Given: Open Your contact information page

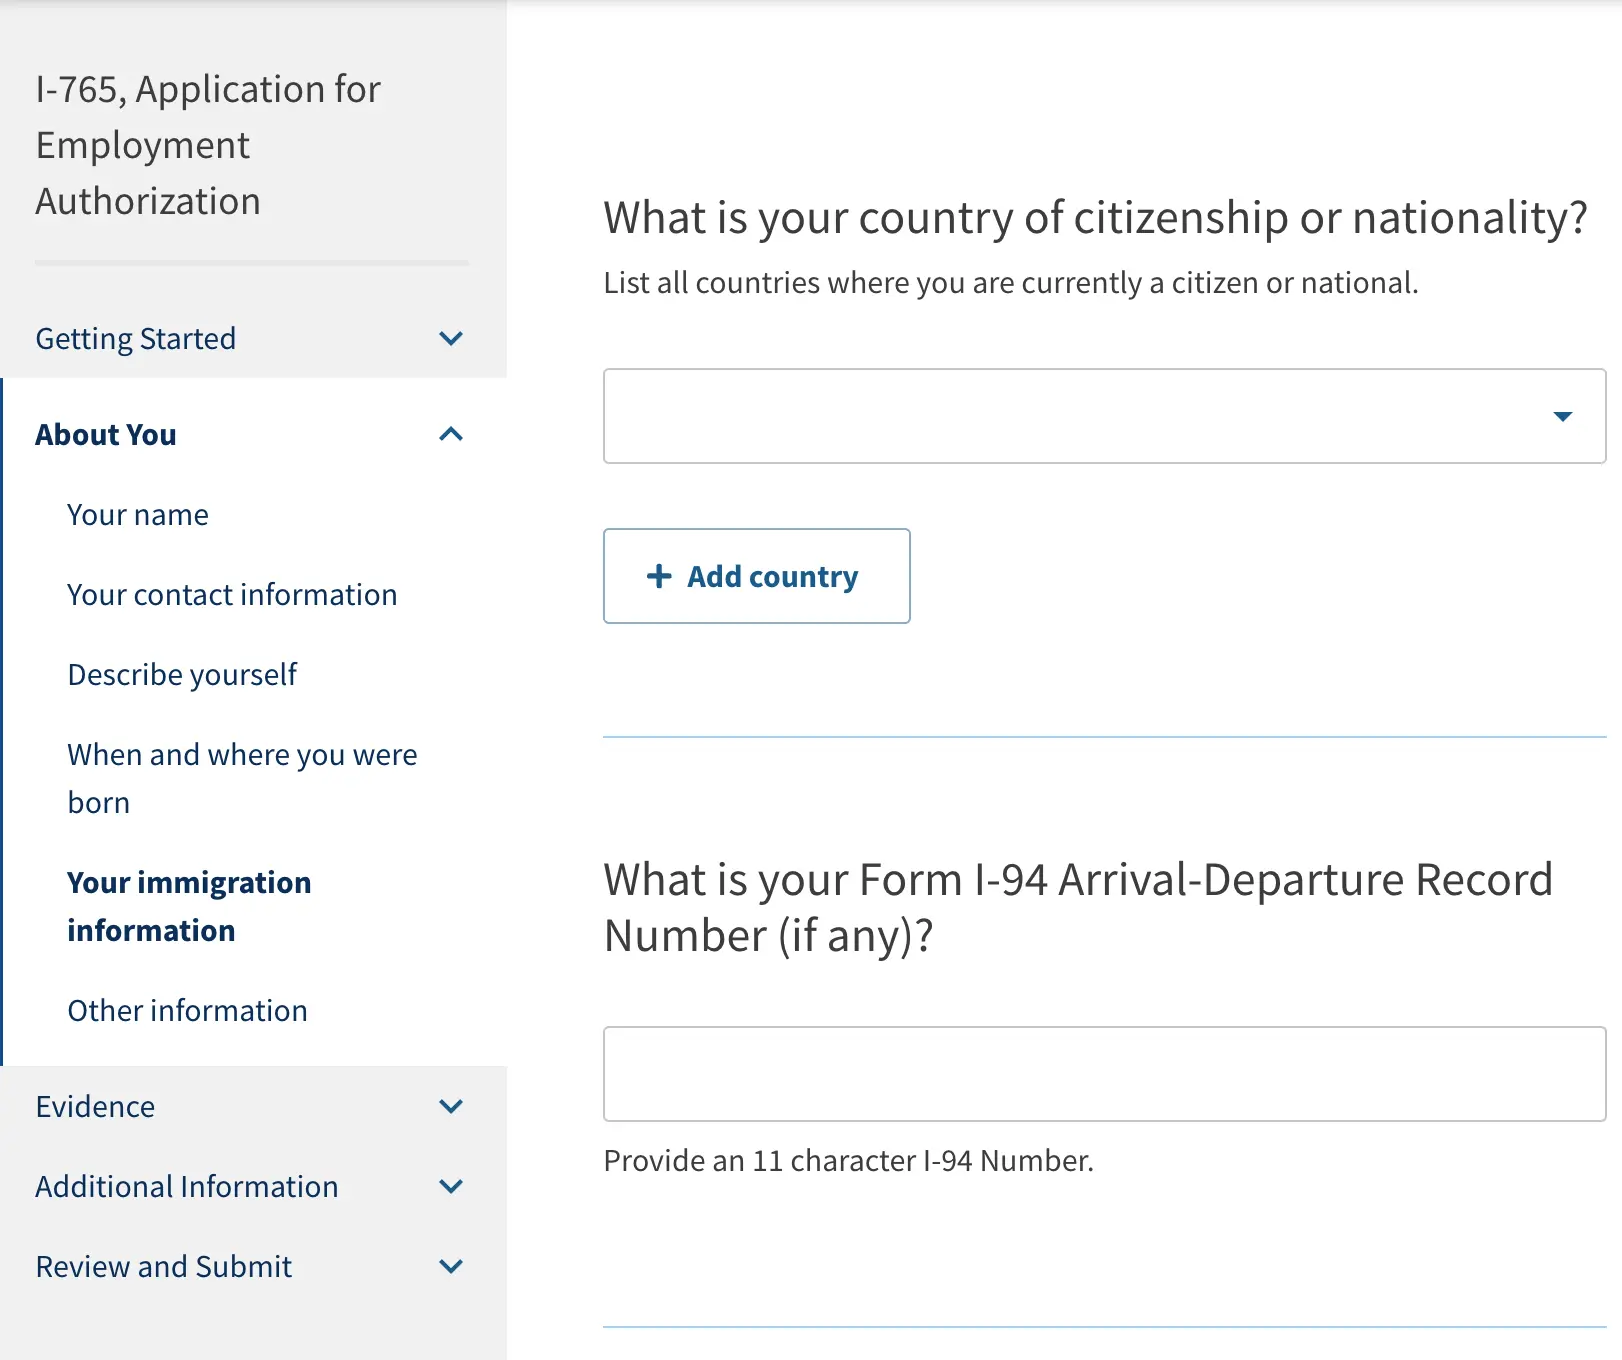Looking at the screenshot, I should pyautogui.click(x=232, y=595).
